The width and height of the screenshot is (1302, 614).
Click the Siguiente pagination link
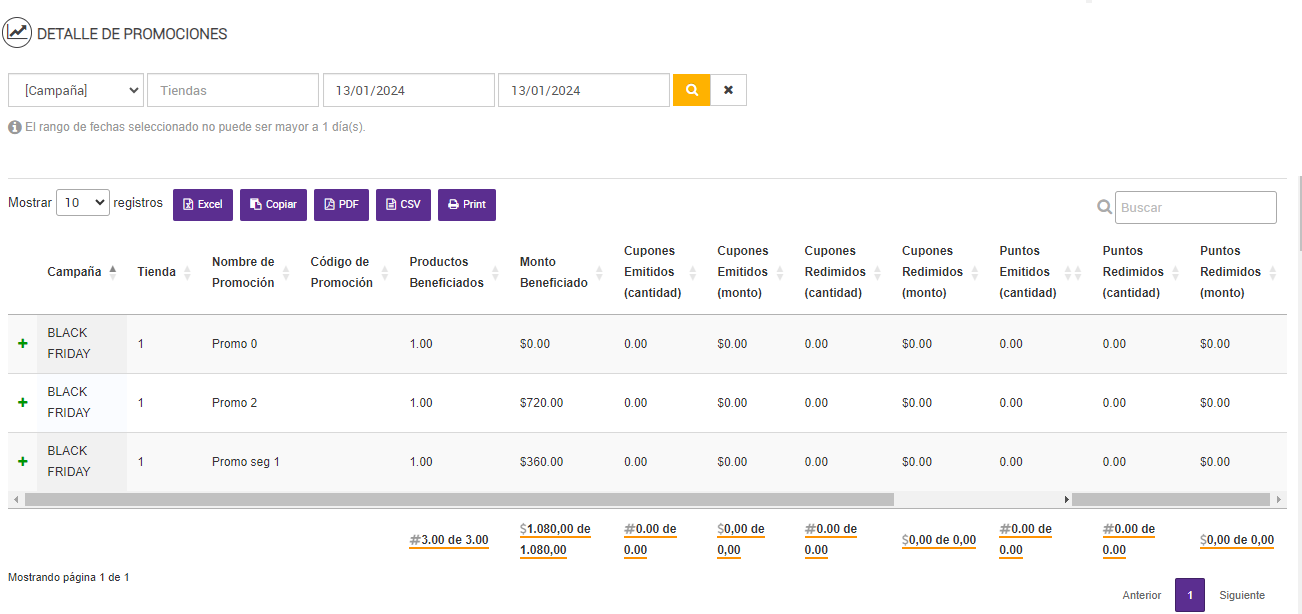click(x=1241, y=595)
